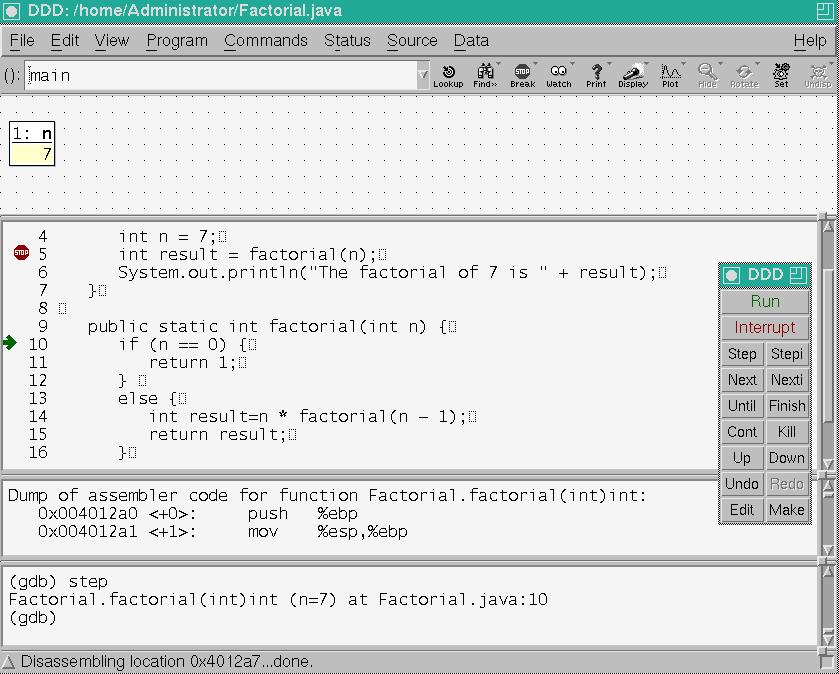Click the source pane scrollbar down arrow
The width and height of the screenshot is (839, 674).
[827, 463]
